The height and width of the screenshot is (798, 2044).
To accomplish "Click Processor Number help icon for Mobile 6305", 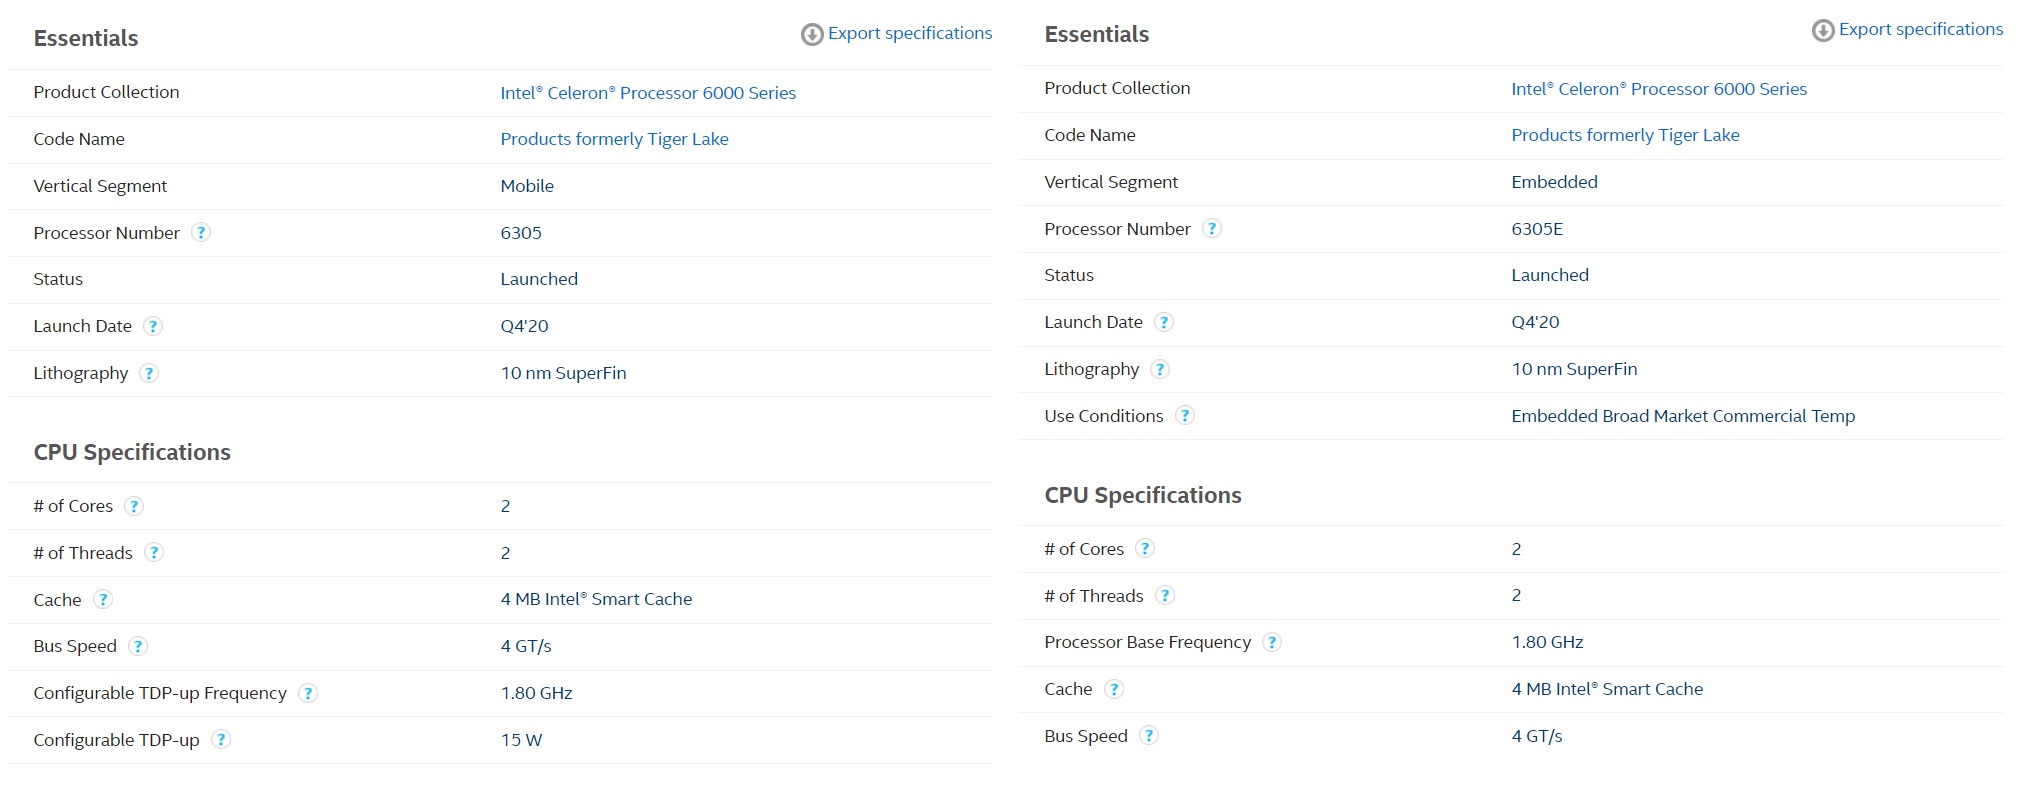I will (201, 233).
